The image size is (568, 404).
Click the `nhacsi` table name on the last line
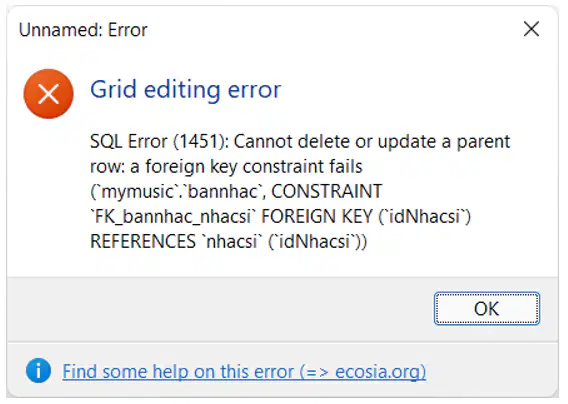click(x=233, y=242)
